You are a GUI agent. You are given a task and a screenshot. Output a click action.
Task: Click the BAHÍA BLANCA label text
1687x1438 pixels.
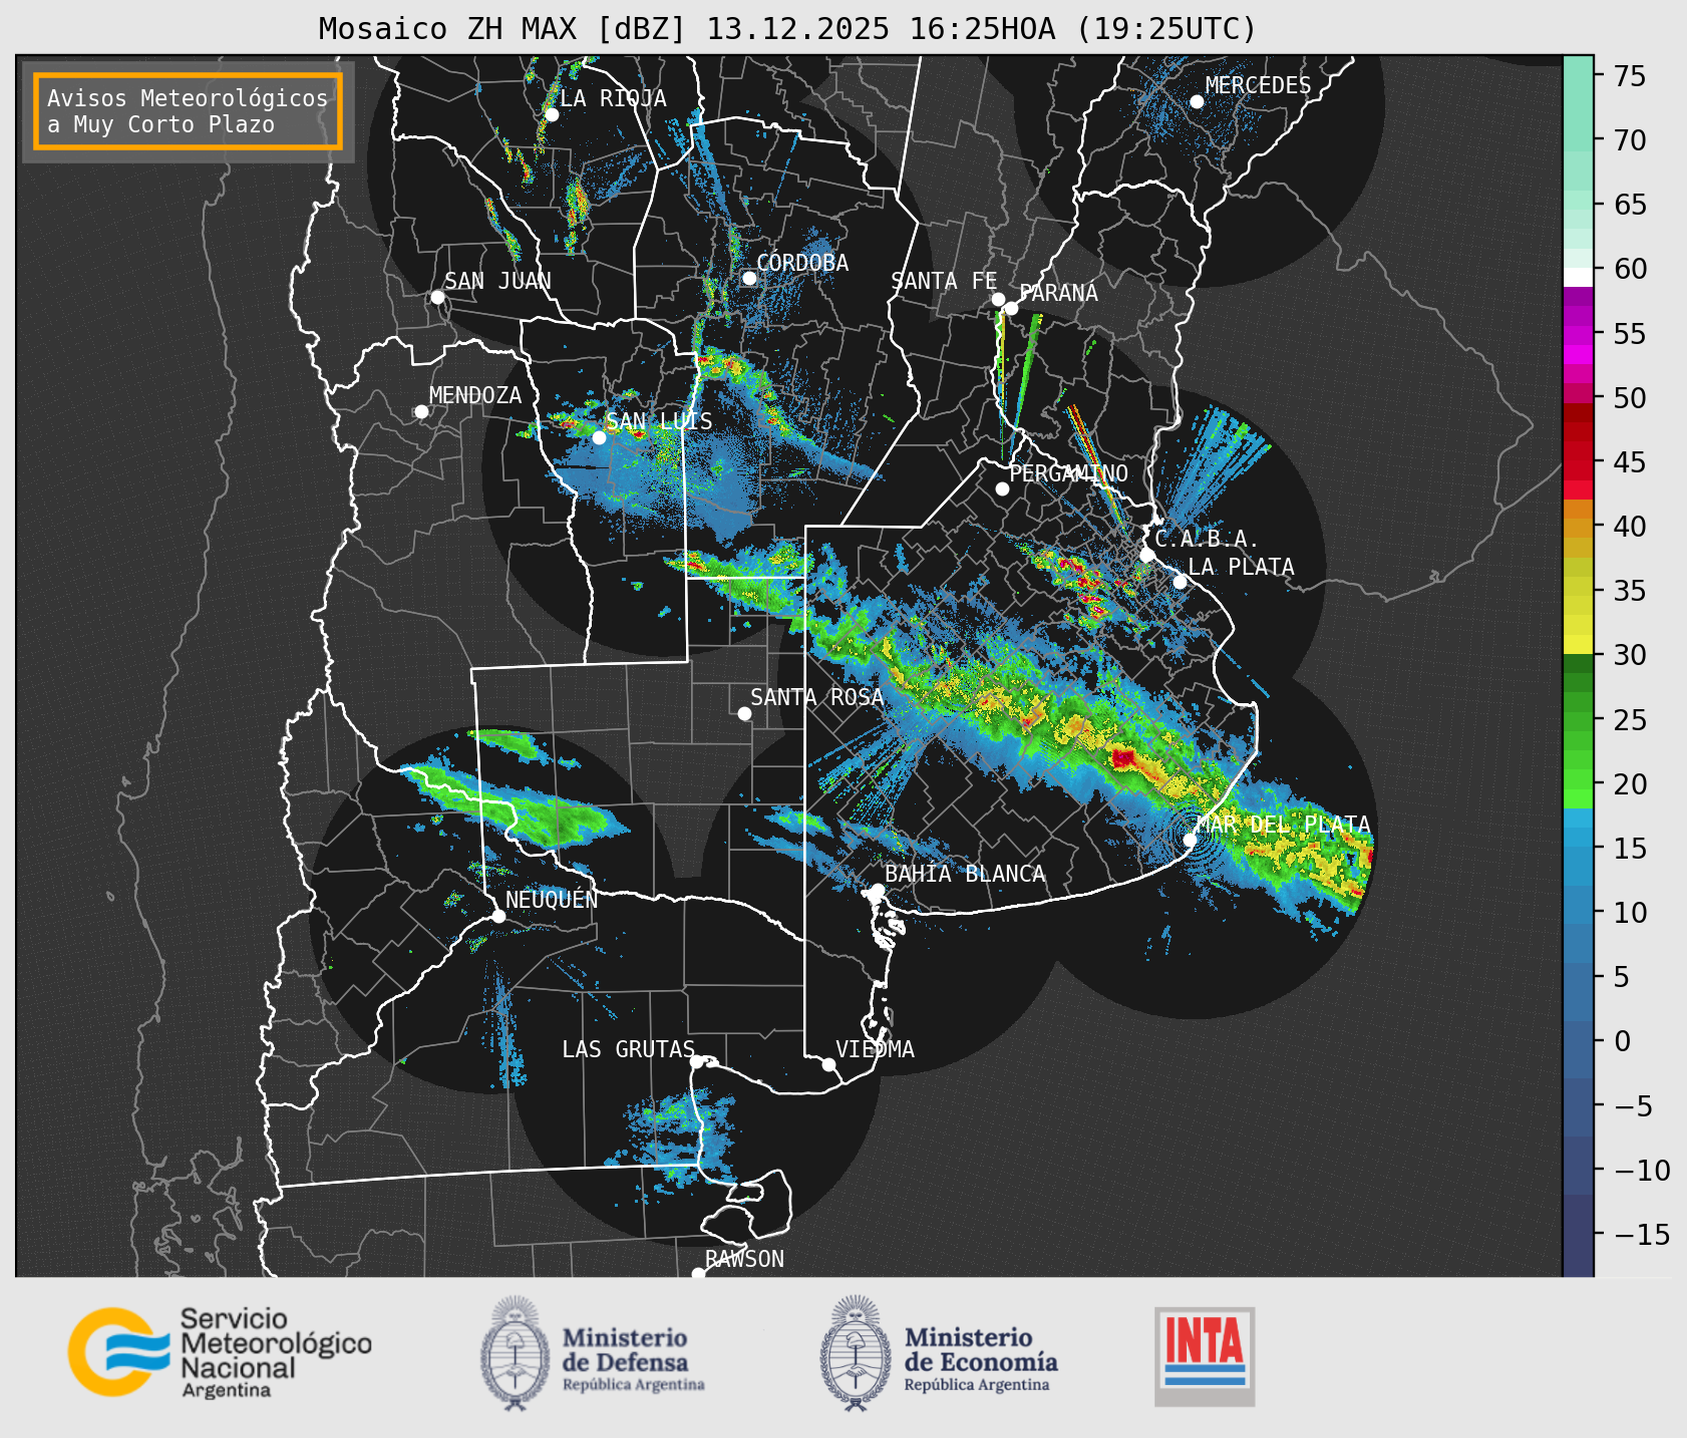pyautogui.click(x=965, y=873)
